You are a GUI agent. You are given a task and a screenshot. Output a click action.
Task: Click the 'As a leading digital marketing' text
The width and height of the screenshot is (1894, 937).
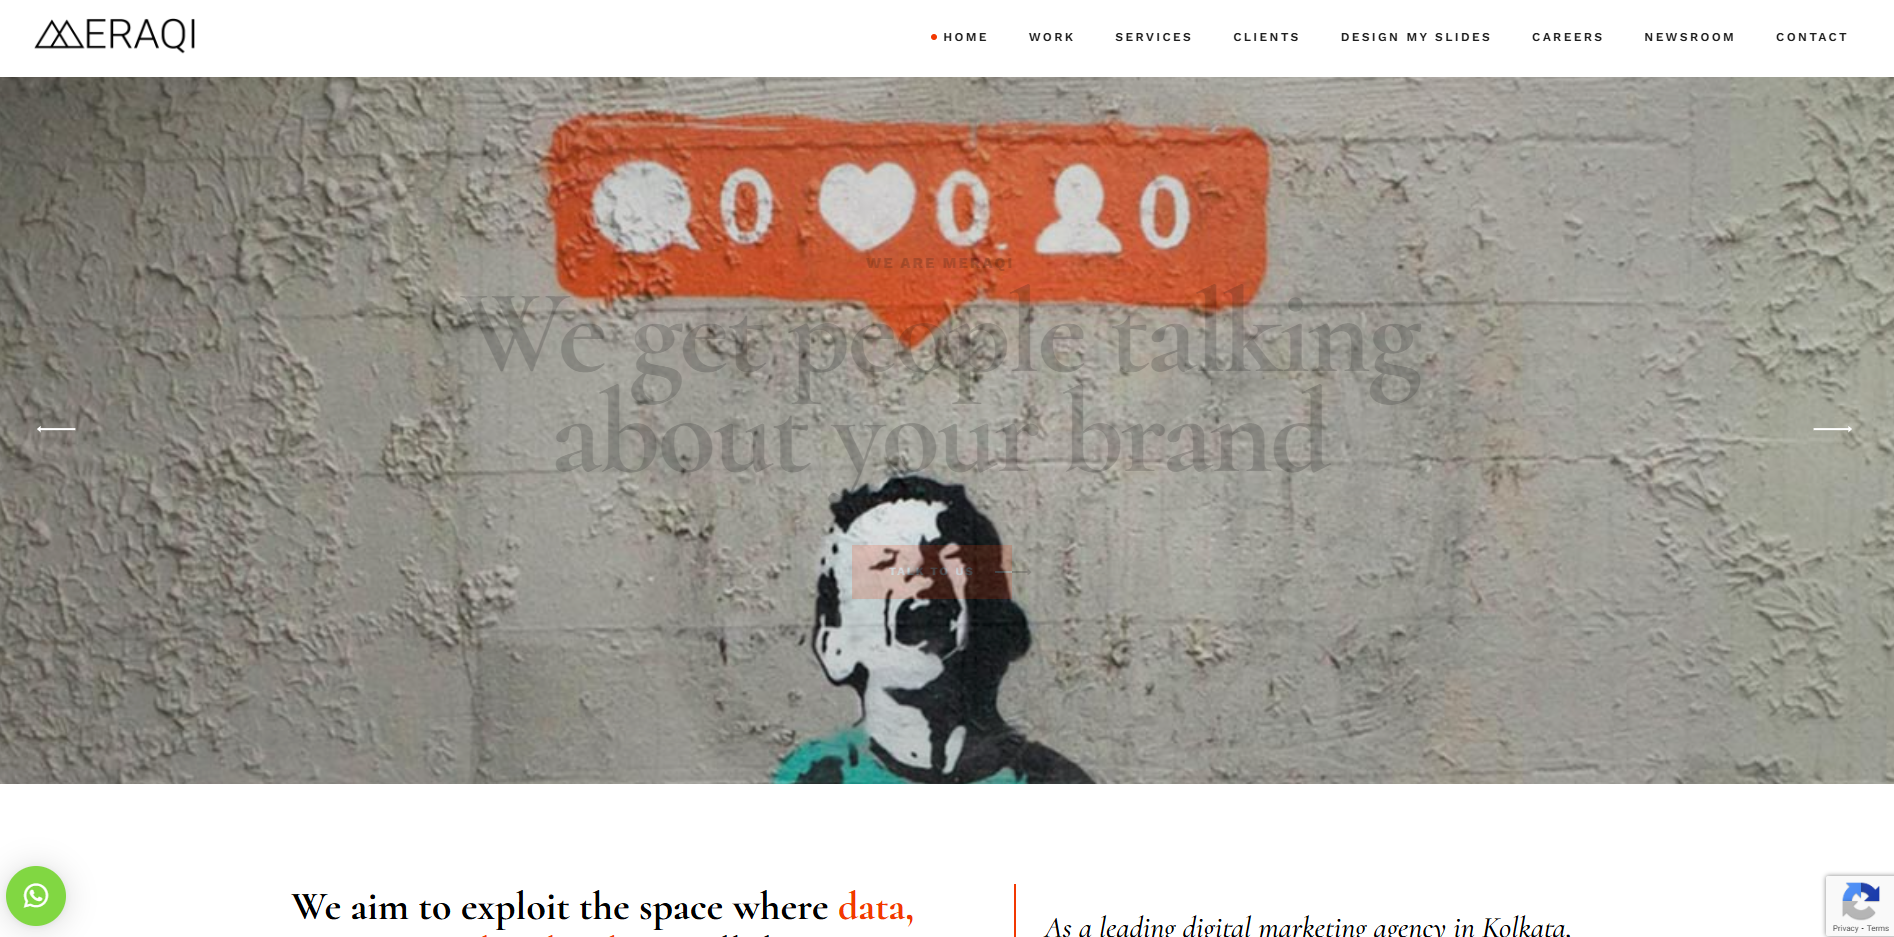(x=1307, y=926)
